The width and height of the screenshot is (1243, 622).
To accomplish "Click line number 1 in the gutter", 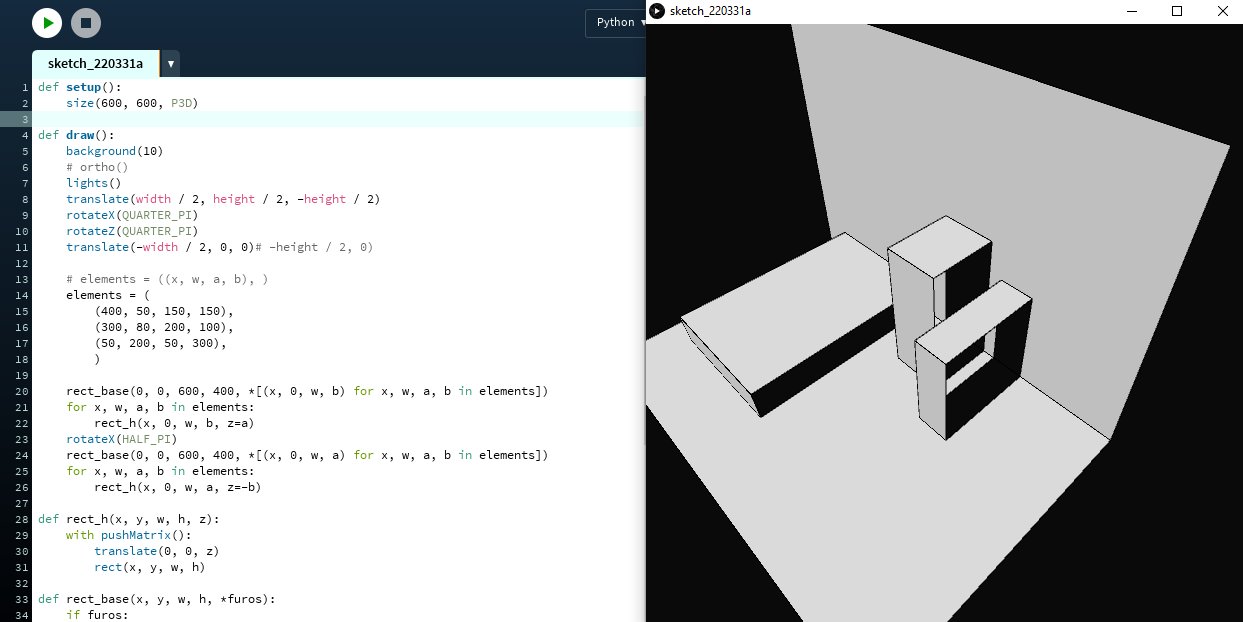I will point(24,87).
